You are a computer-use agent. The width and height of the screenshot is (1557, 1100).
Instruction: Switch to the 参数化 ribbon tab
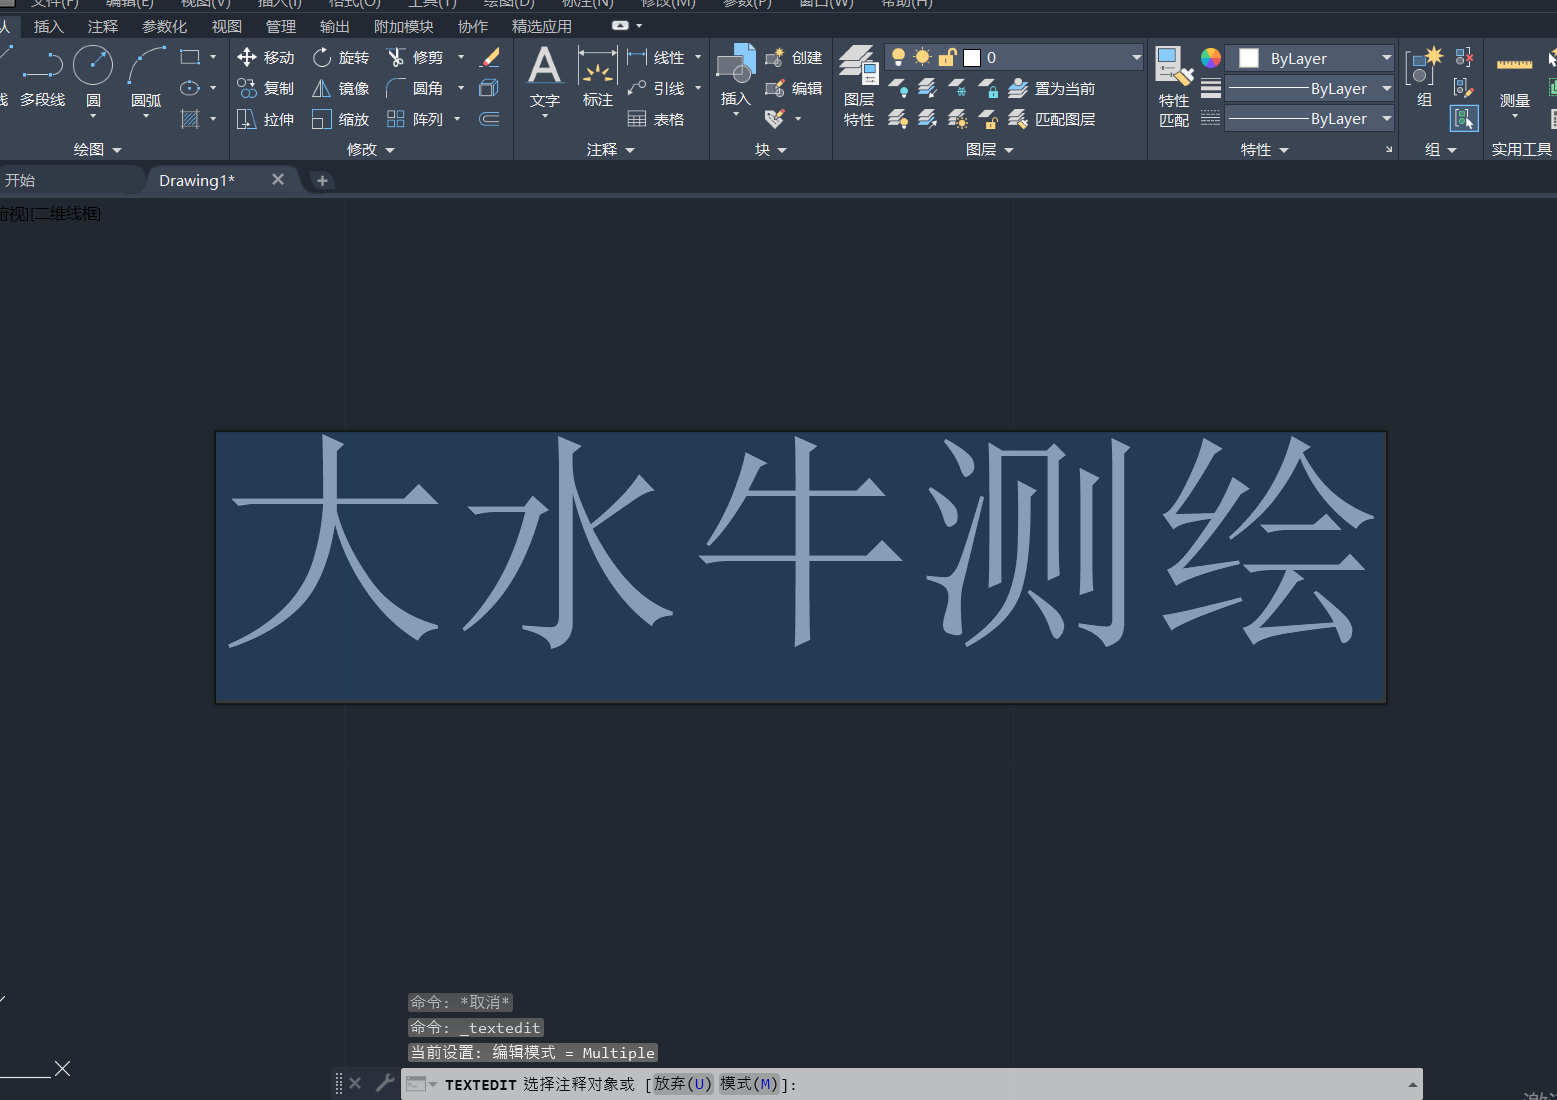[x=164, y=26]
